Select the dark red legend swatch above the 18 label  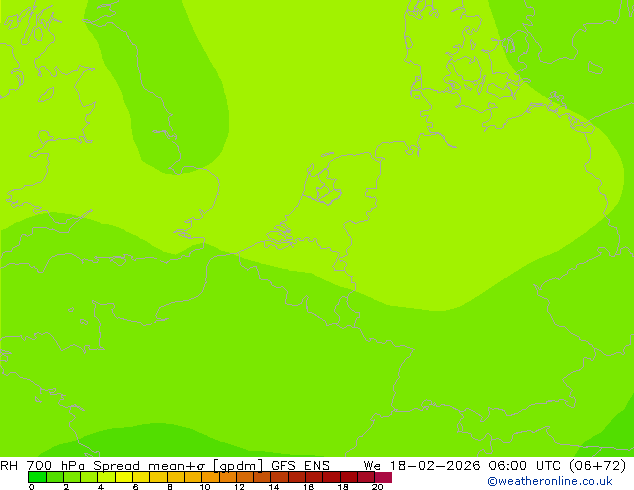coord(349,477)
